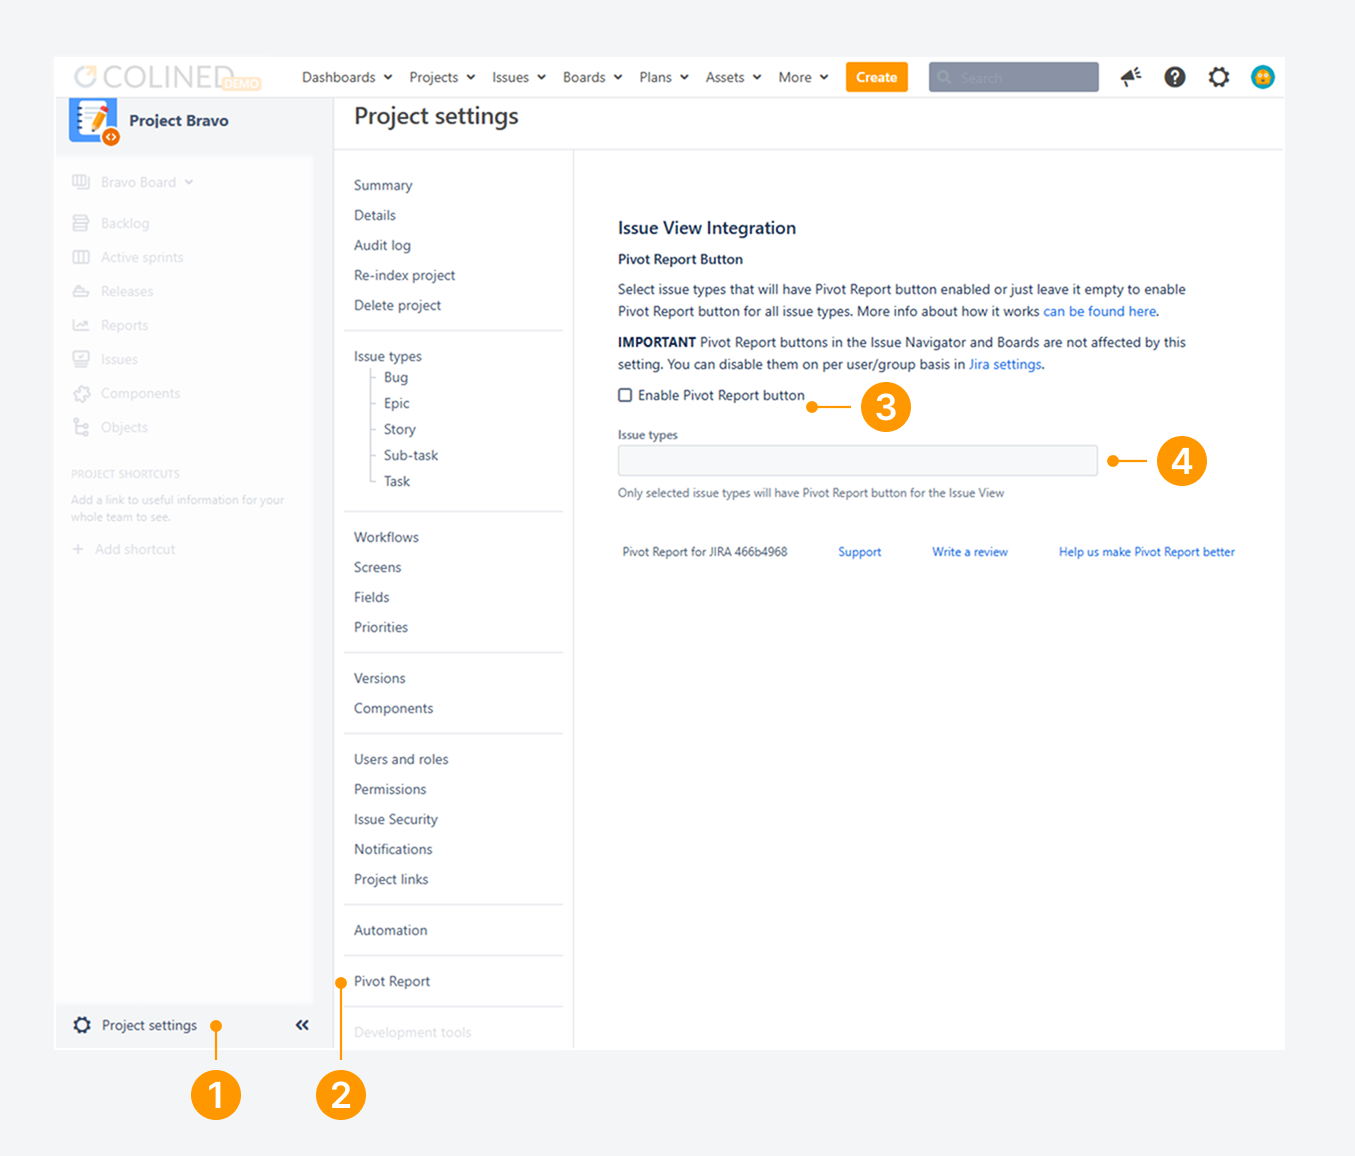Screen dimensions: 1355x1156
Task: Open the Audit log page
Action: pos(382,245)
